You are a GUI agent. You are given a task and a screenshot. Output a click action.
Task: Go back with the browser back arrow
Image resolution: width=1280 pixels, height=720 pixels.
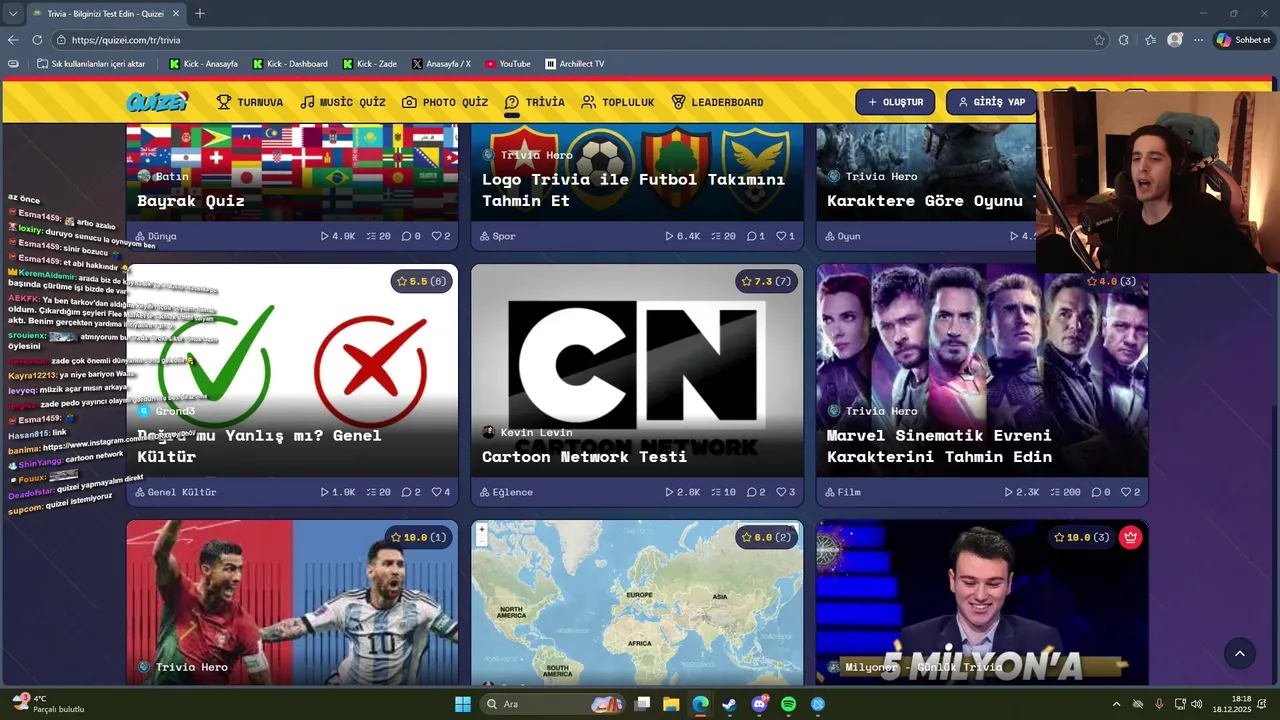click(13, 40)
